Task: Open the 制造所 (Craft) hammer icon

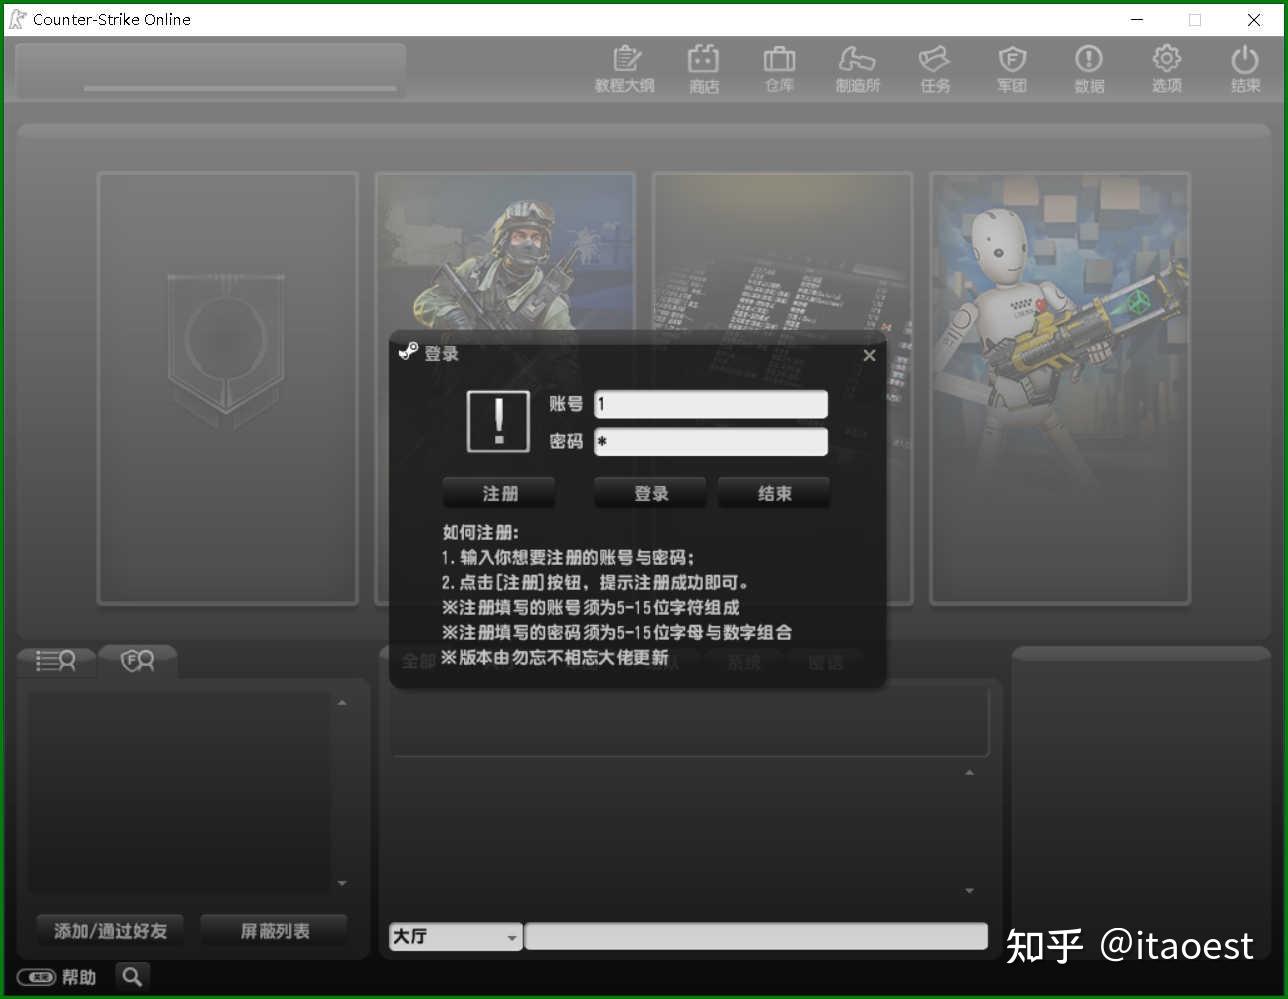Action: (857, 66)
